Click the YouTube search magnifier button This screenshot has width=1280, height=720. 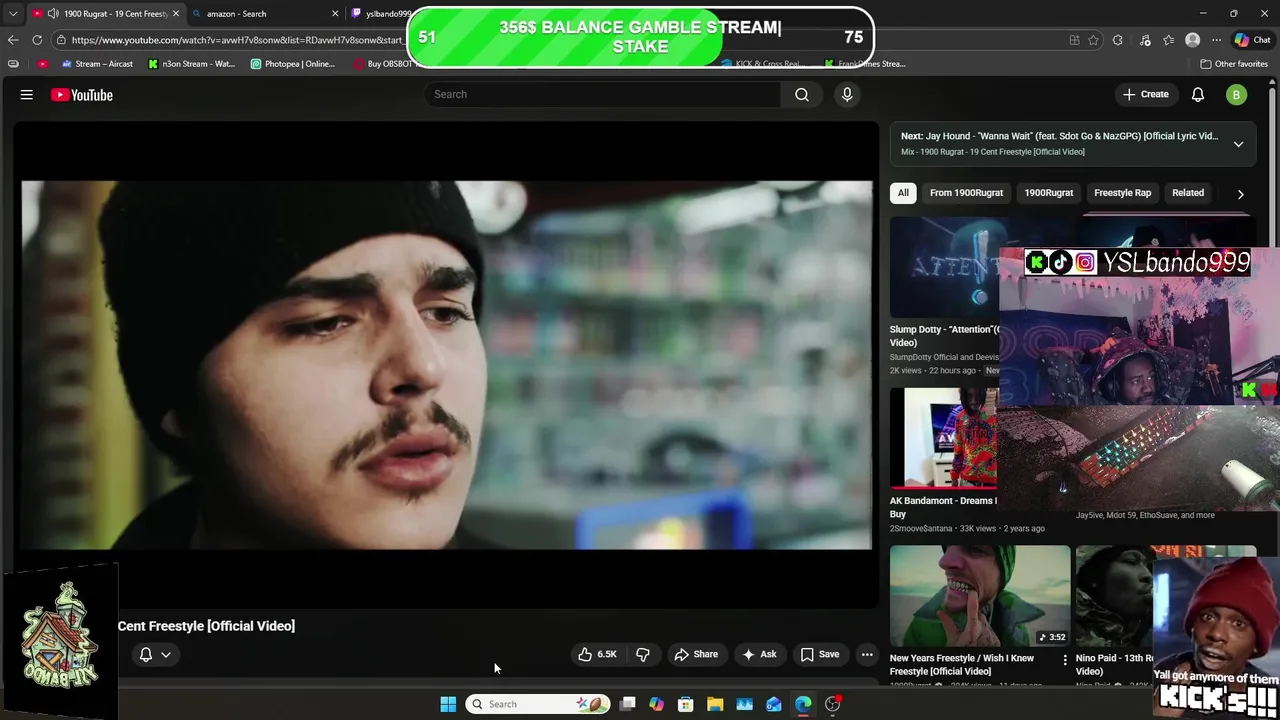[802, 94]
